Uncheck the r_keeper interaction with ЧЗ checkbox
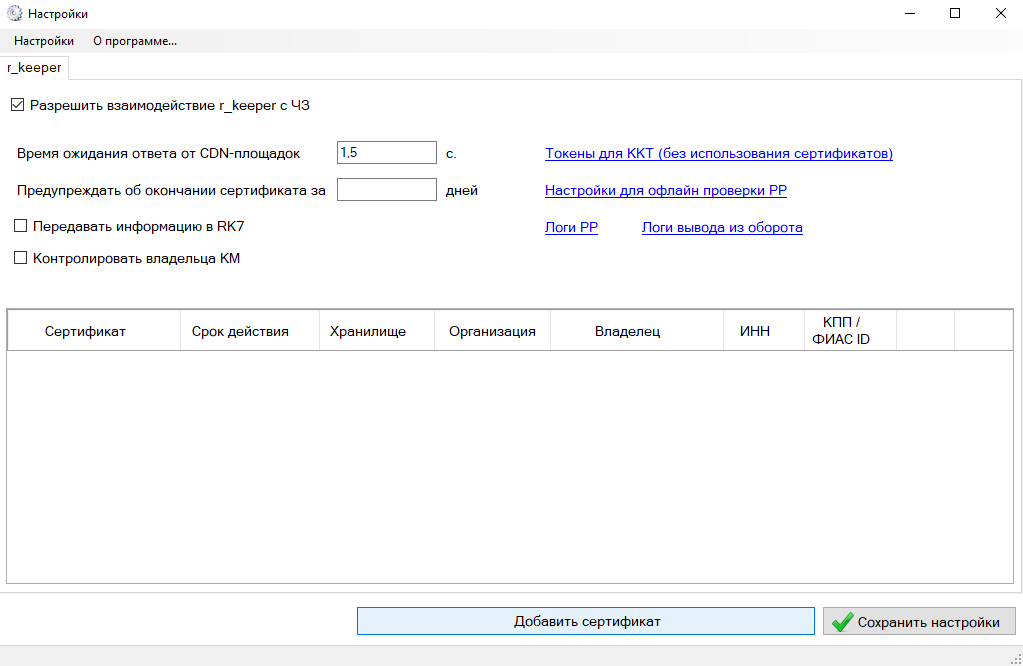Screen dimensions: 1023x666 [17, 105]
